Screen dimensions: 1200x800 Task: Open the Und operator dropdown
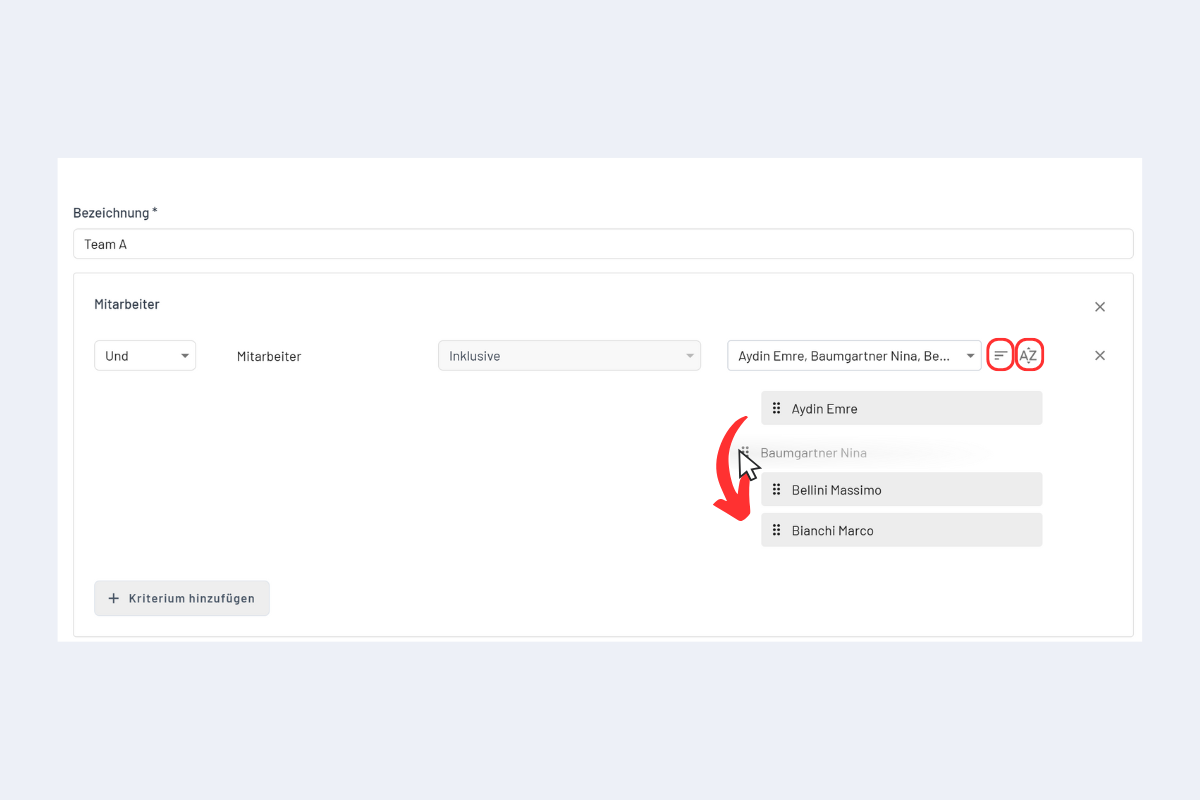145,356
